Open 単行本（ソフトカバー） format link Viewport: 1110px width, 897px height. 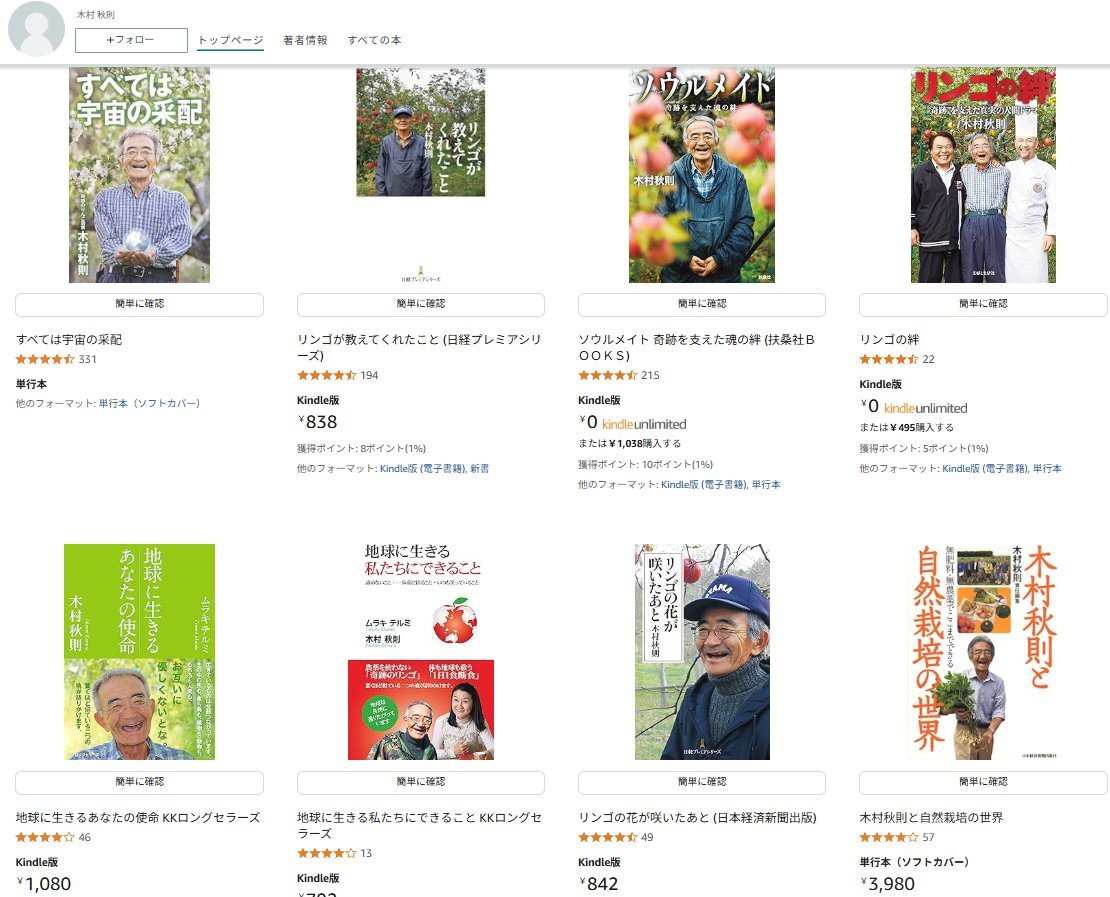pyautogui.click(x=149, y=404)
